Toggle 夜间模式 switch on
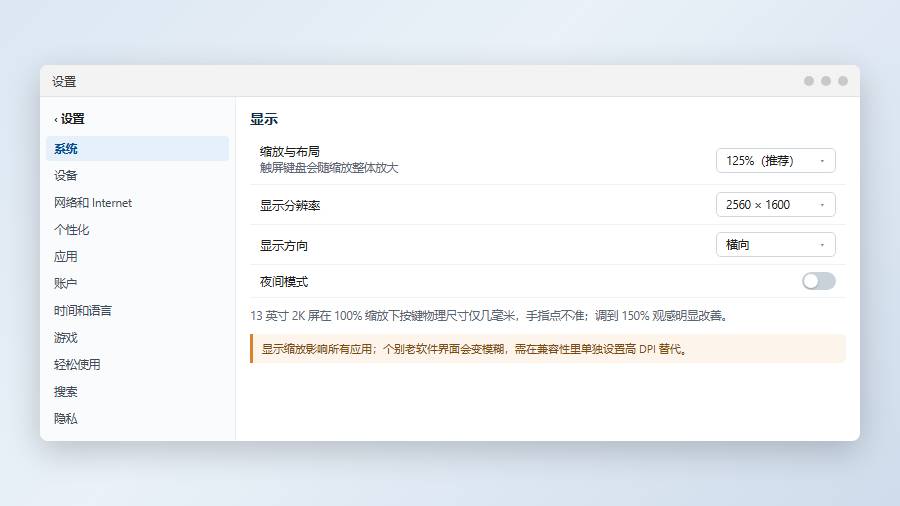This screenshot has width=900, height=506. (818, 281)
